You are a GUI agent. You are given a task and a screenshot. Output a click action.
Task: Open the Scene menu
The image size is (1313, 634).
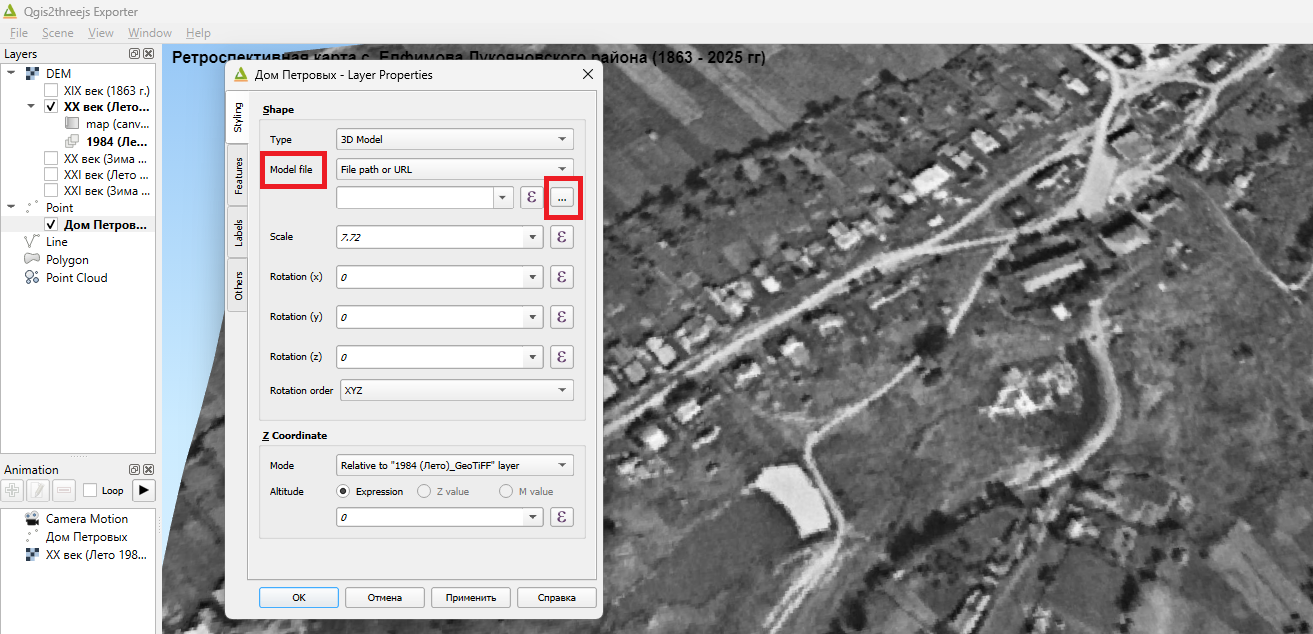(x=58, y=33)
